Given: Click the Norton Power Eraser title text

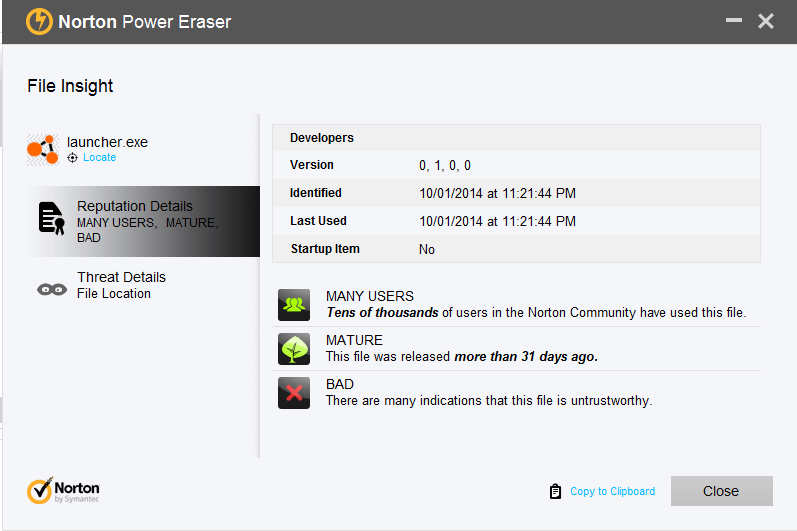Looking at the screenshot, I should pos(145,22).
